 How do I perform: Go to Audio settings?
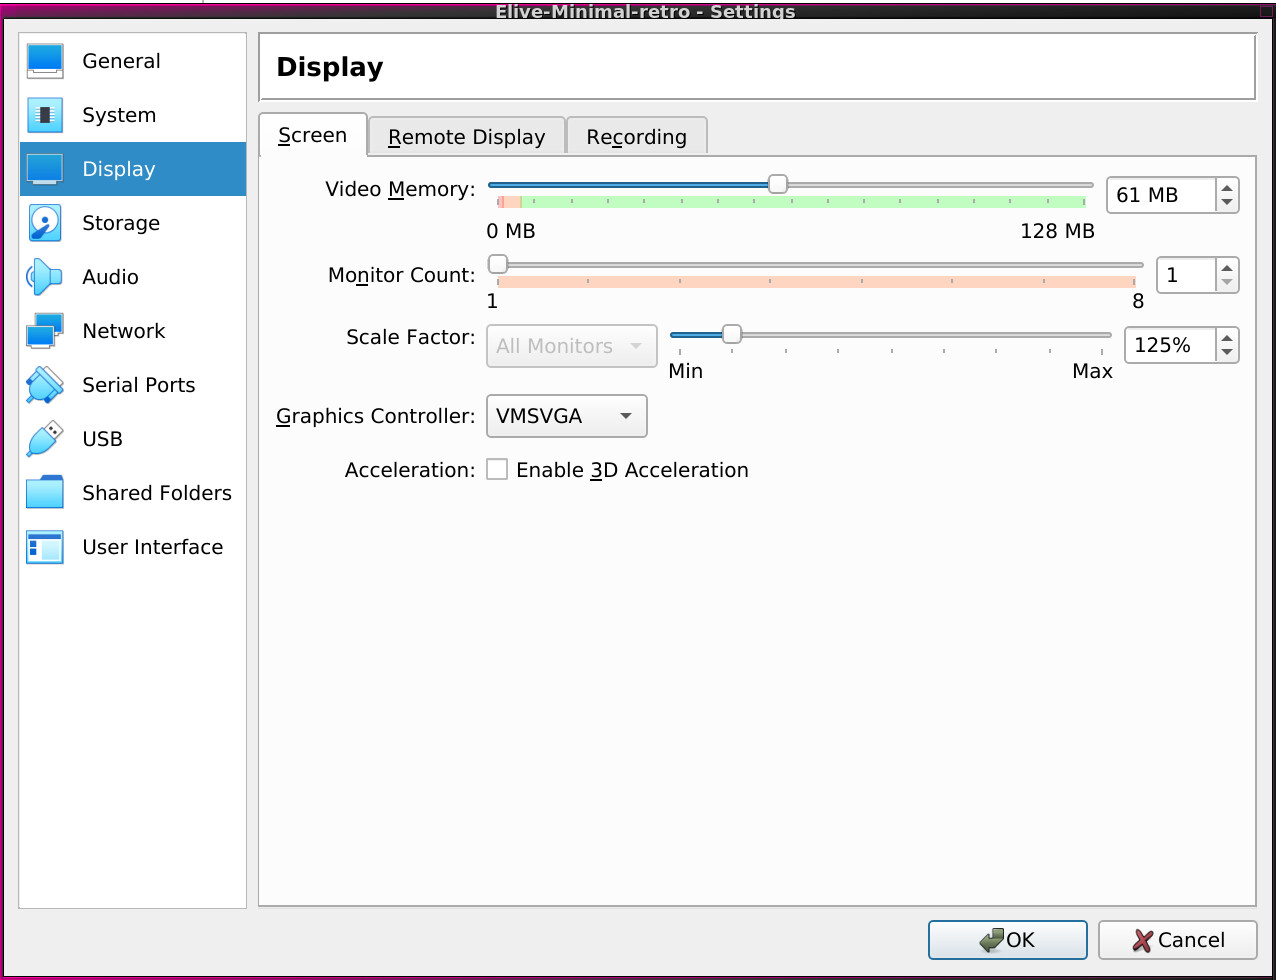click(133, 277)
